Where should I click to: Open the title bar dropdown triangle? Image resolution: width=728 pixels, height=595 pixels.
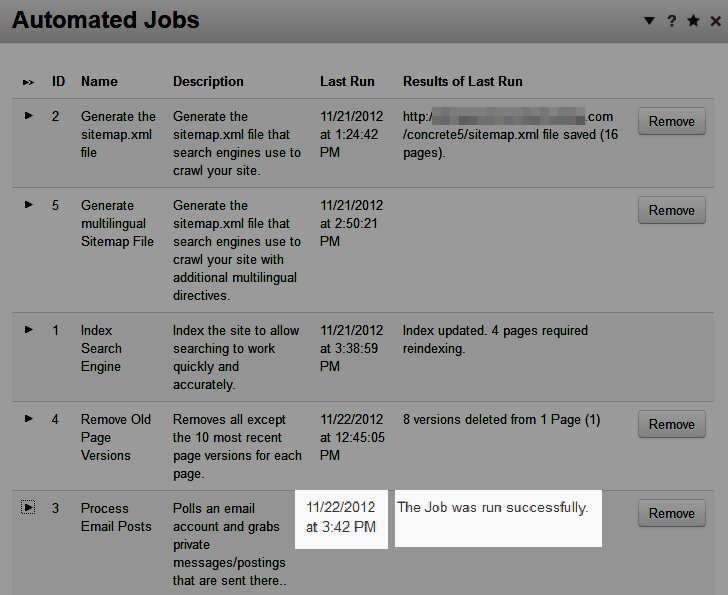click(x=649, y=20)
